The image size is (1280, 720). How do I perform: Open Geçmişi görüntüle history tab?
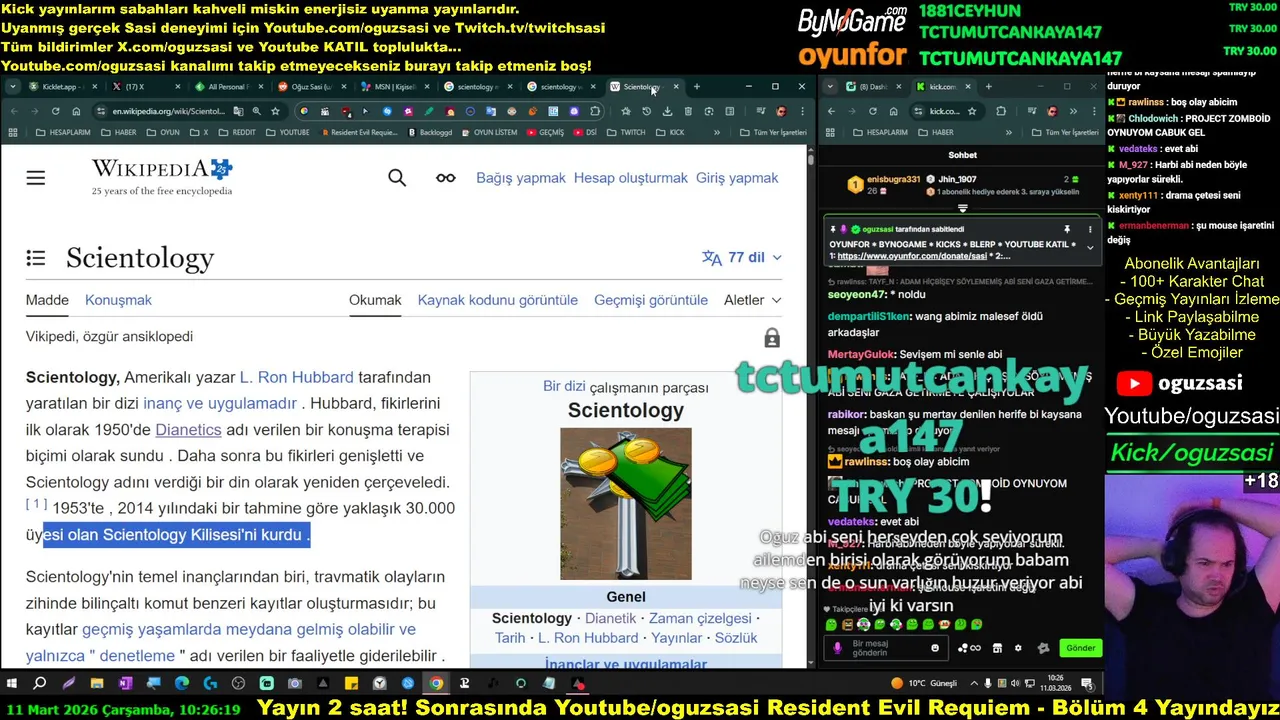(651, 300)
